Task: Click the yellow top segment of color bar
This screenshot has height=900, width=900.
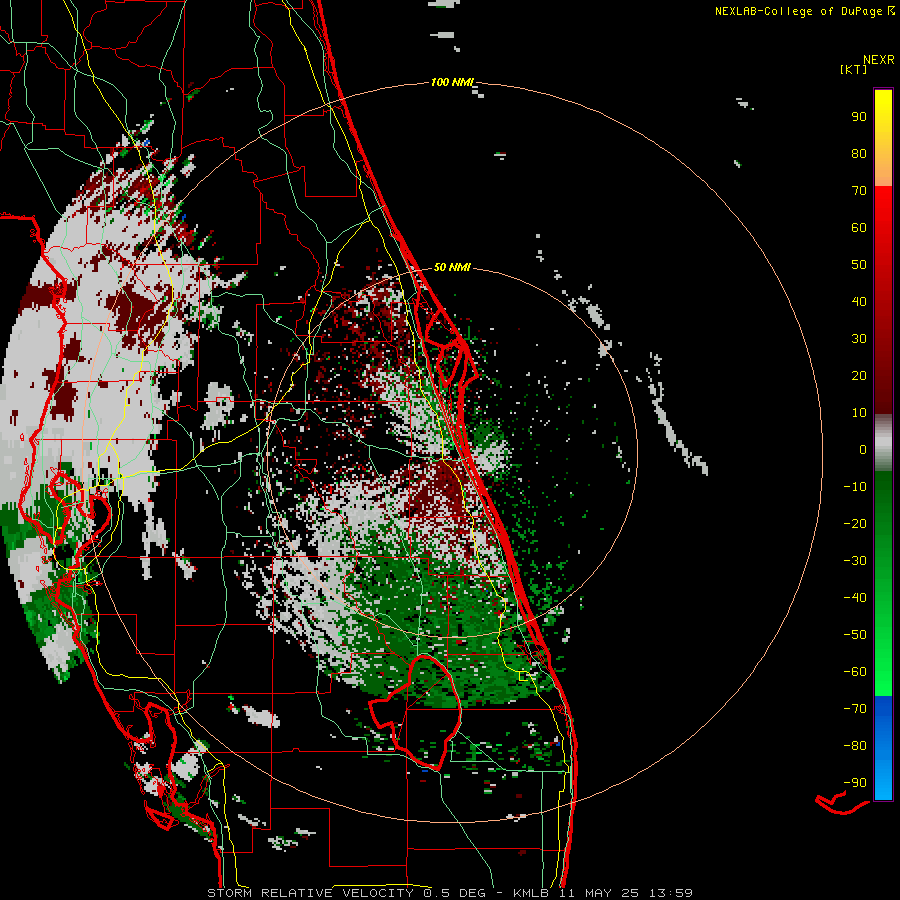Action: (883, 138)
